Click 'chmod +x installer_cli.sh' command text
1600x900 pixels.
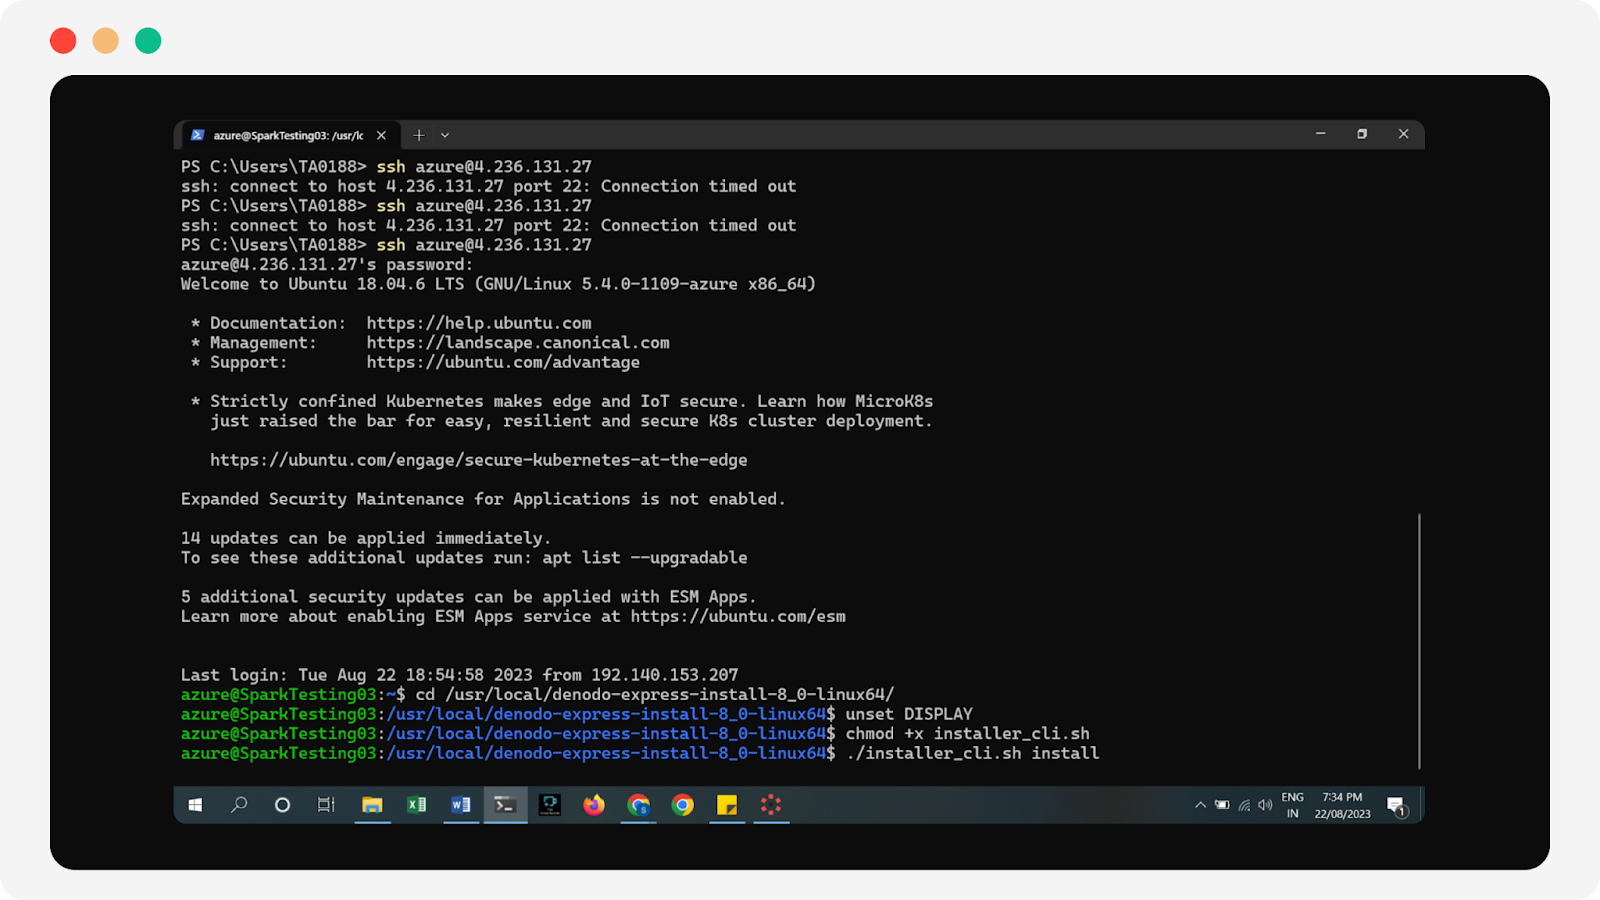coord(968,734)
